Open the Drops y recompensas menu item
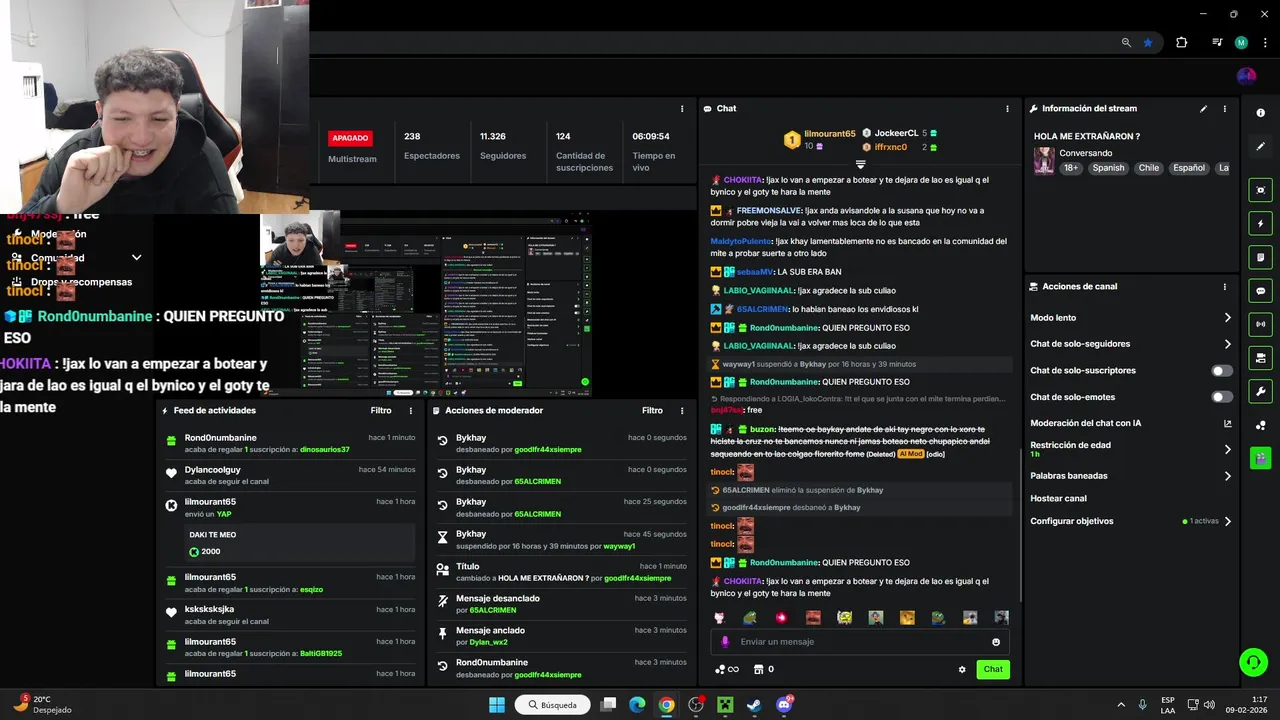The image size is (1280, 720). pyautogui.click(x=81, y=282)
